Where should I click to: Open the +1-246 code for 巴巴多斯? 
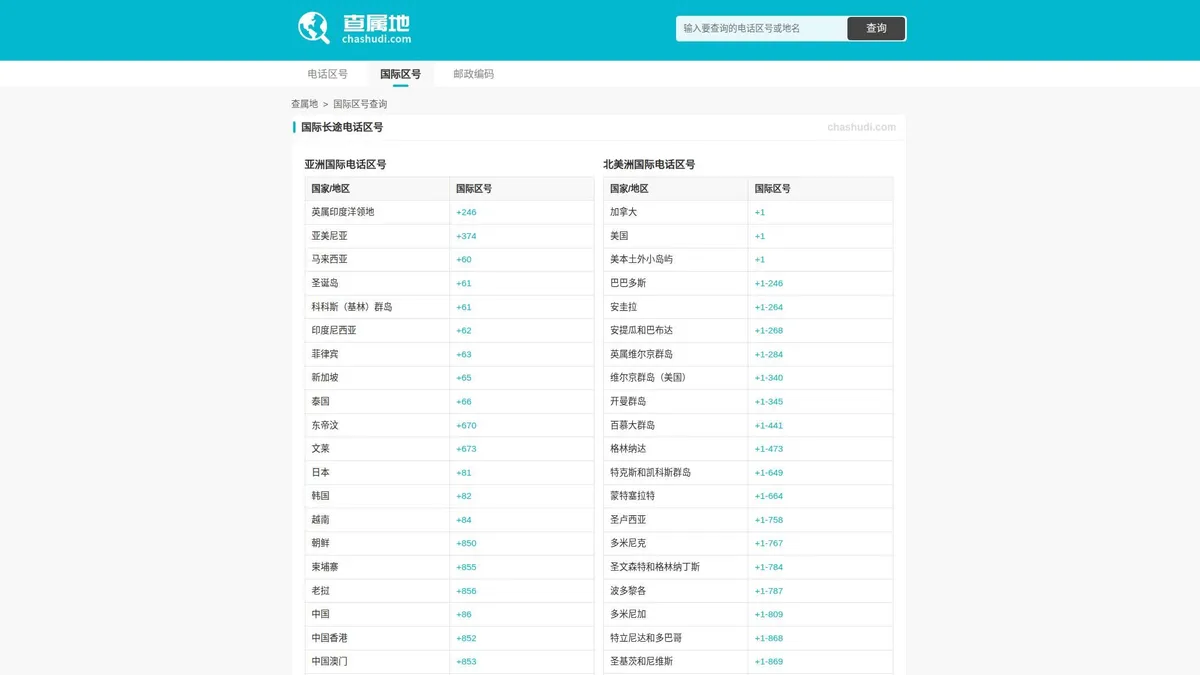(769, 283)
